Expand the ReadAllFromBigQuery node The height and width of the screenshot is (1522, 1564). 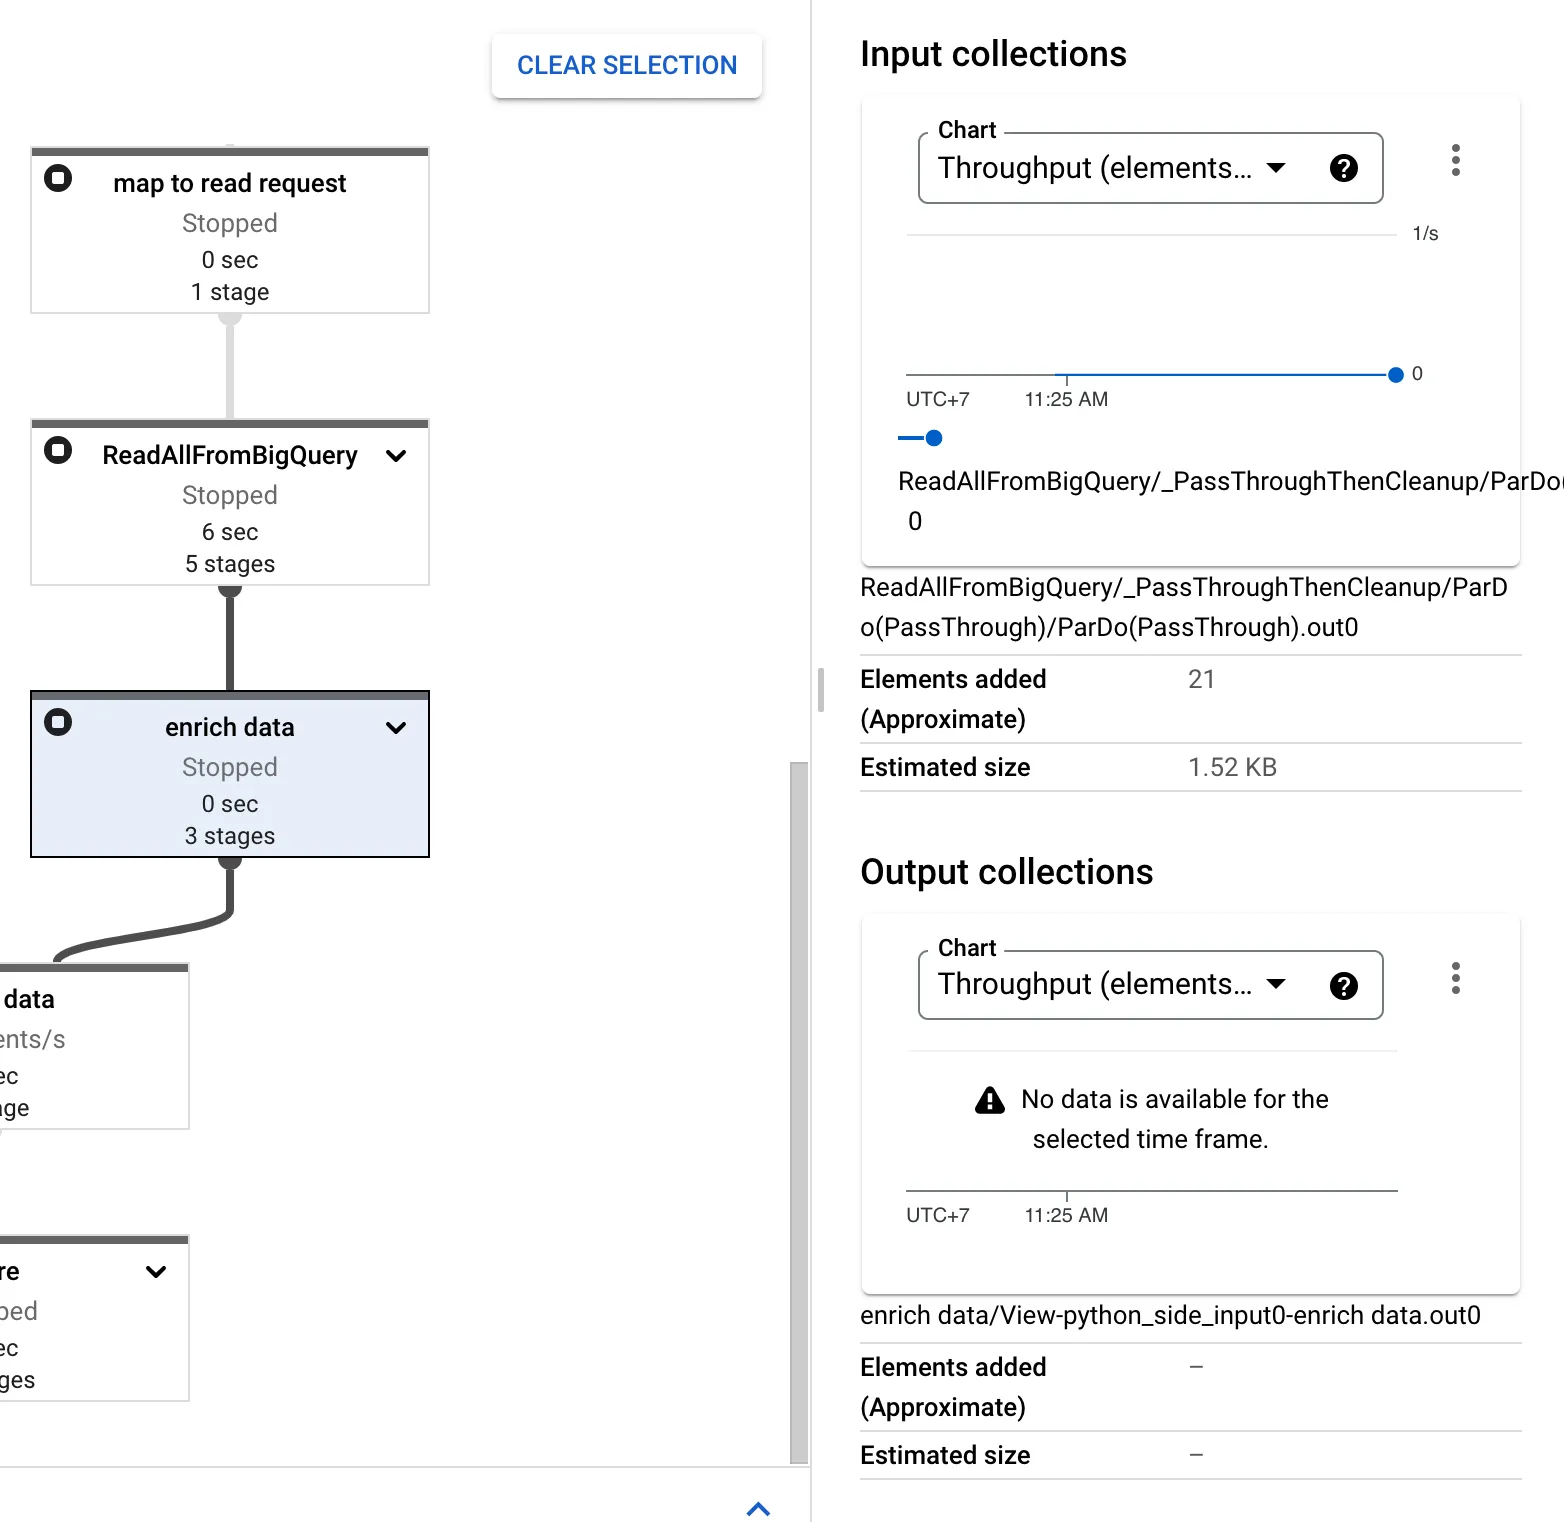point(396,456)
